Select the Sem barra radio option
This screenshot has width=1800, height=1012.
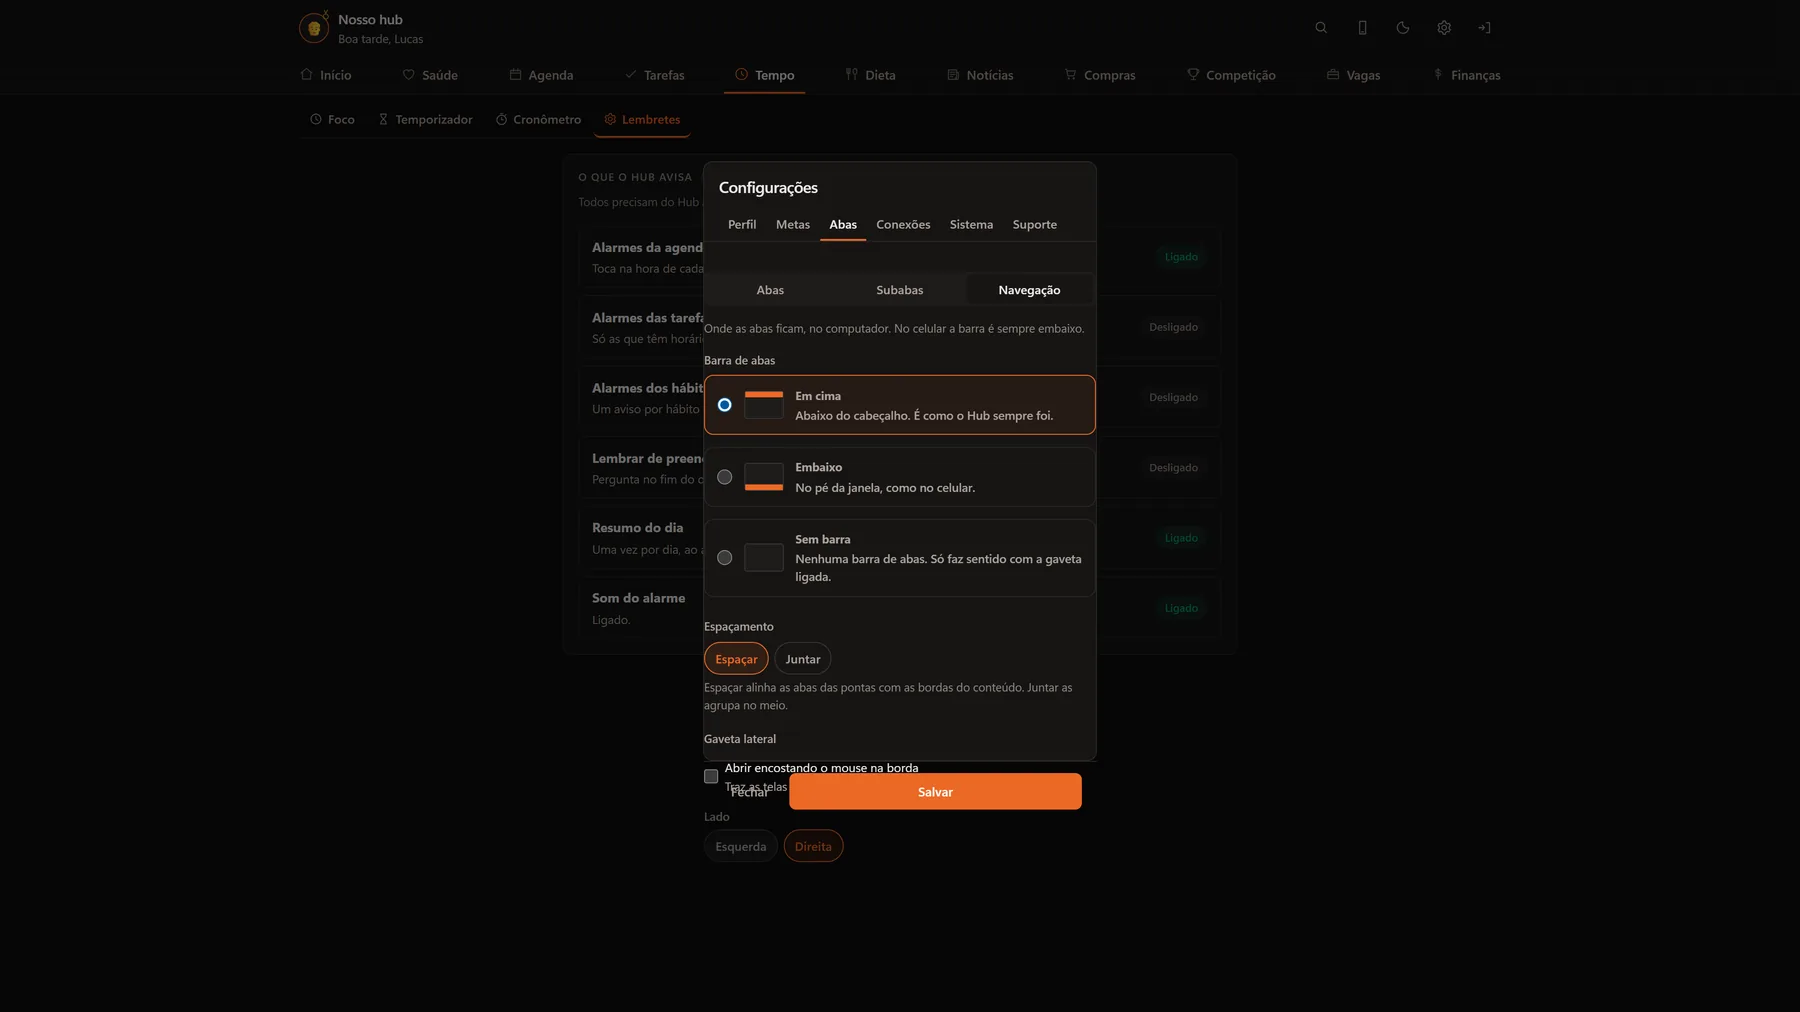(725, 558)
